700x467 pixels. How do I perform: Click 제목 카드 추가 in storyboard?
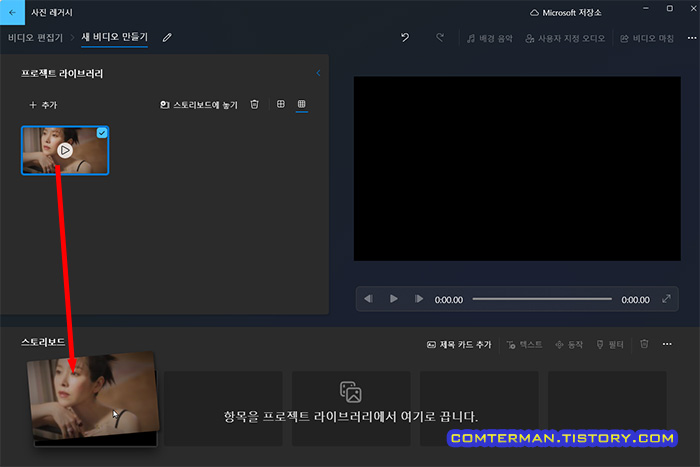click(x=459, y=345)
